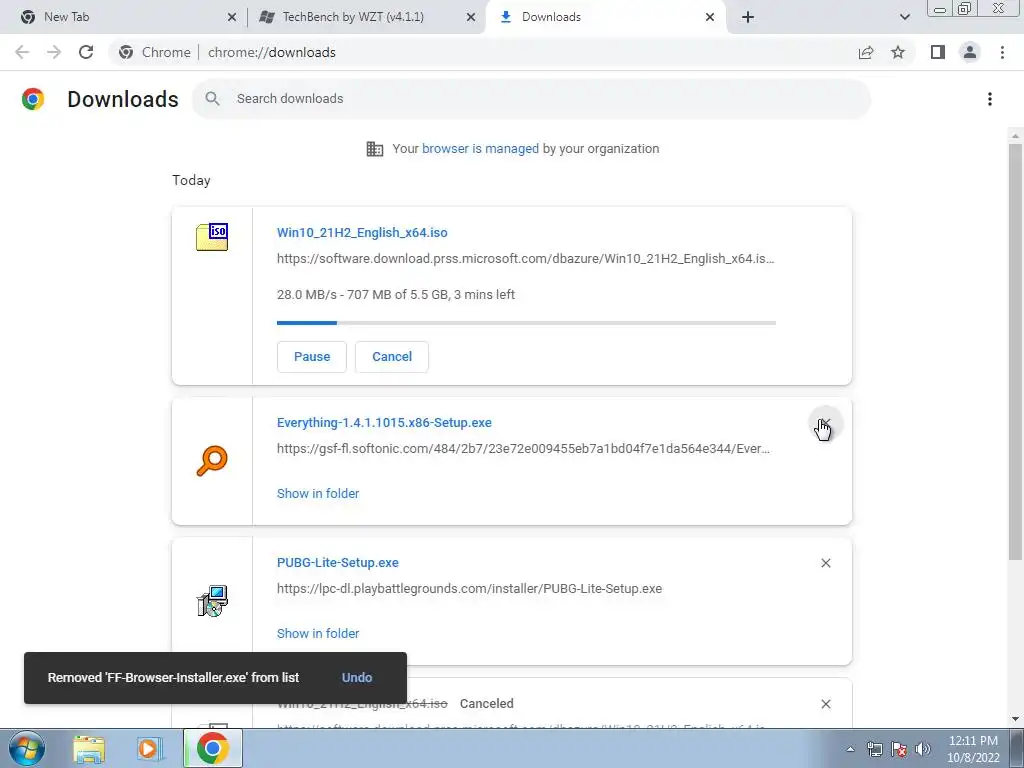Open Windows Explorer from taskbar

pyautogui.click(x=89, y=749)
